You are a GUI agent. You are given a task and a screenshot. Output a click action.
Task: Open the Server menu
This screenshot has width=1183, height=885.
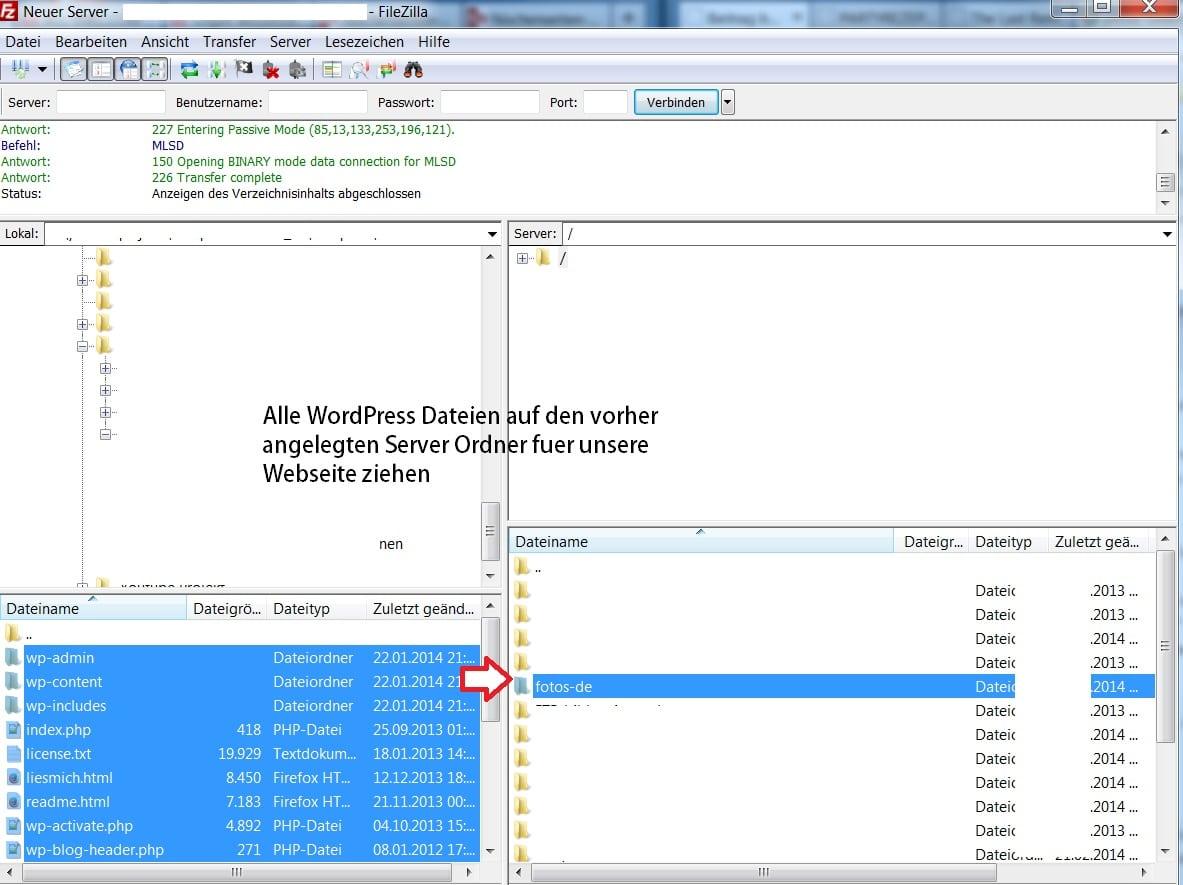pos(290,41)
